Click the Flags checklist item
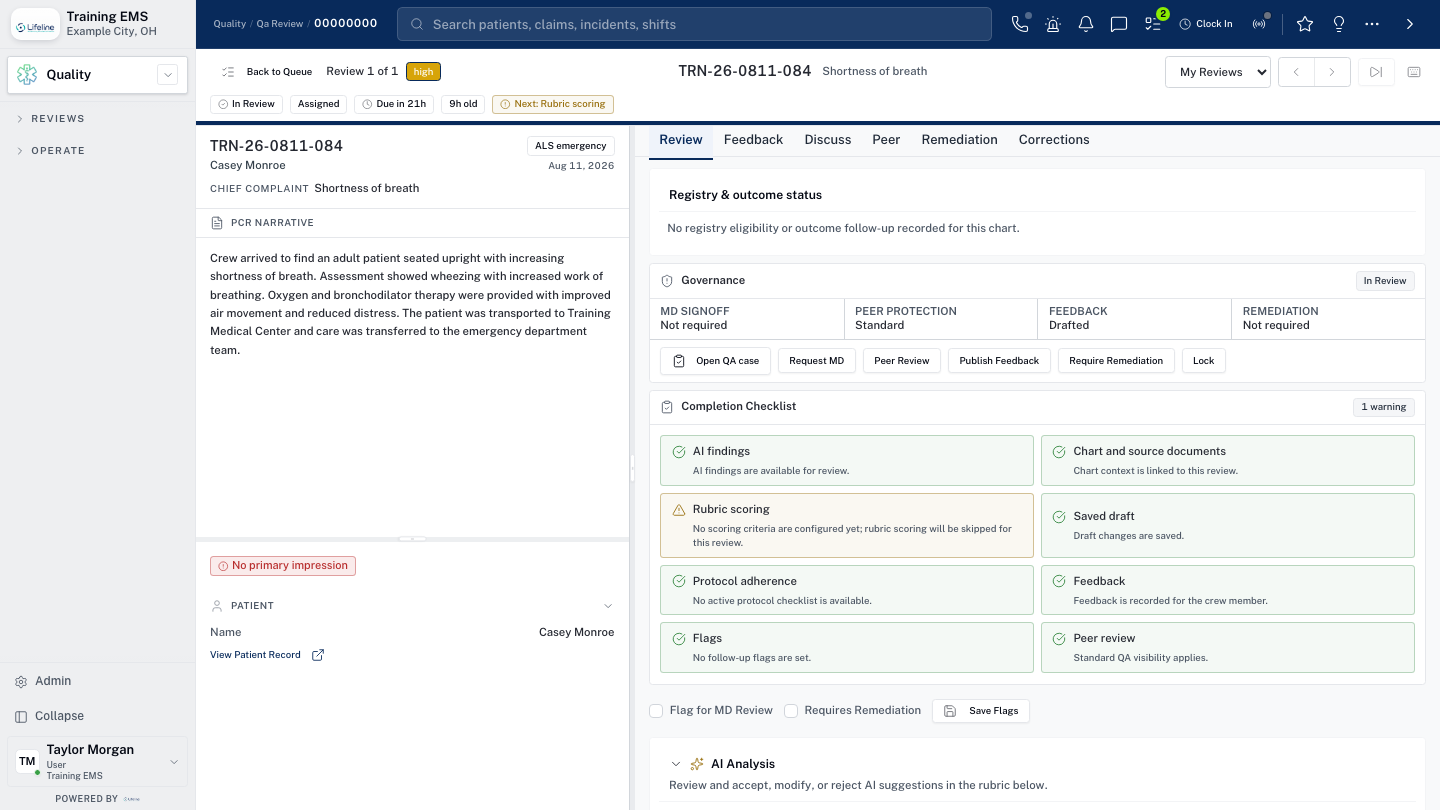 tap(847, 648)
